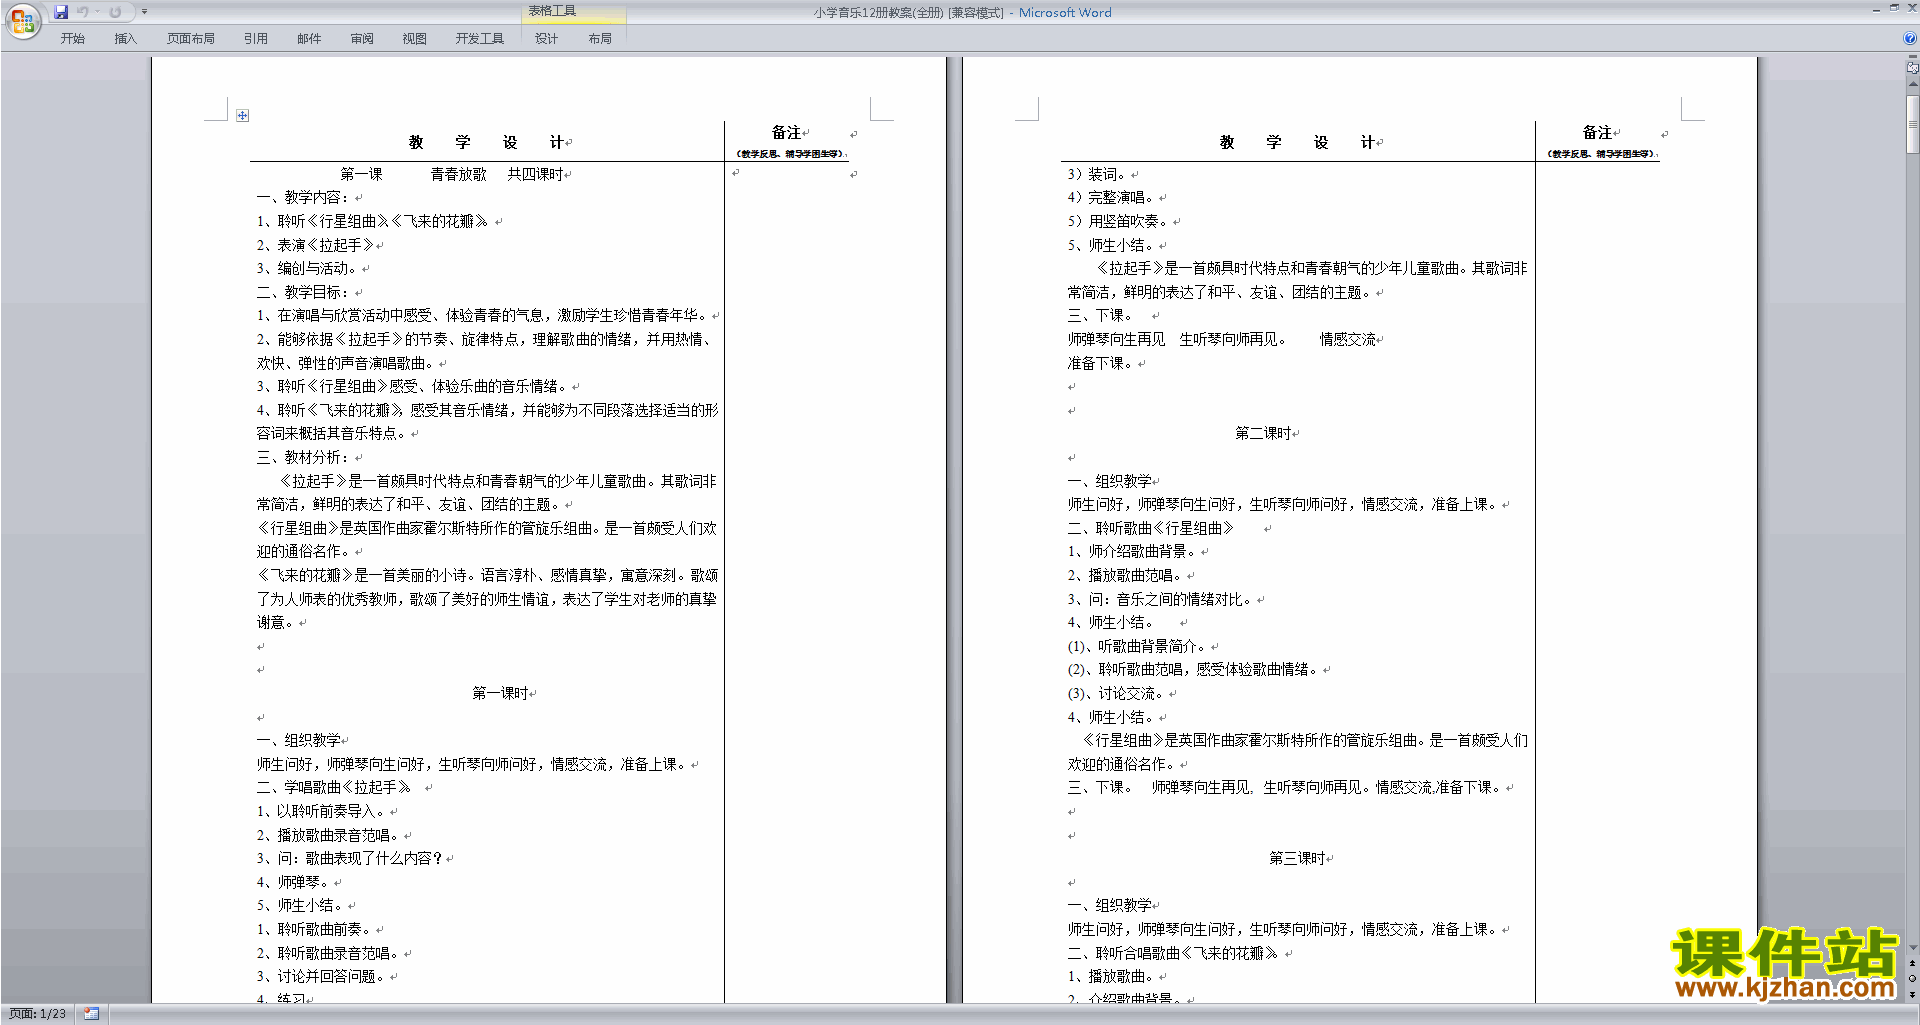
Task: Switch to the 页面布局 tab
Action: 191,38
